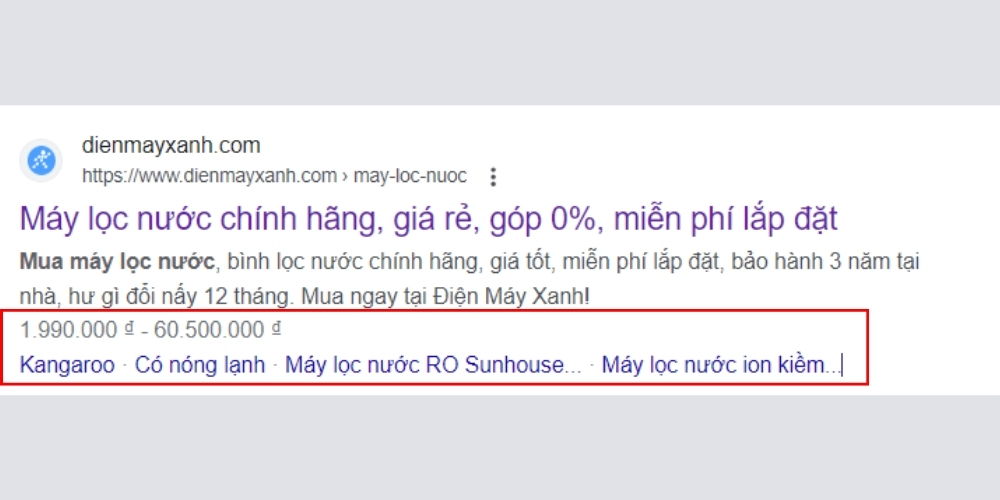Image resolution: width=1000 pixels, height=500 pixels.
Task: Click the 60.500.000 đ maximum price
Action: pyautogui.click(x=220, y=330)
